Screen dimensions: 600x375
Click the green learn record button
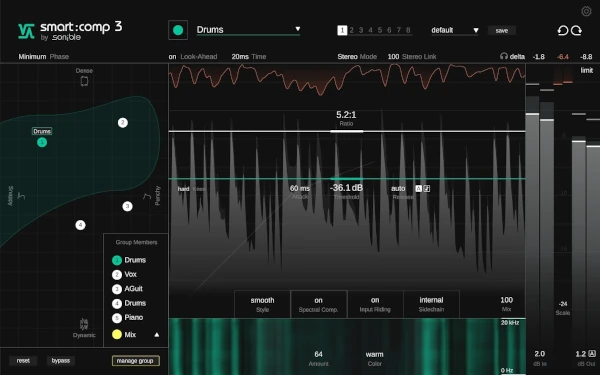pos(178,30)
